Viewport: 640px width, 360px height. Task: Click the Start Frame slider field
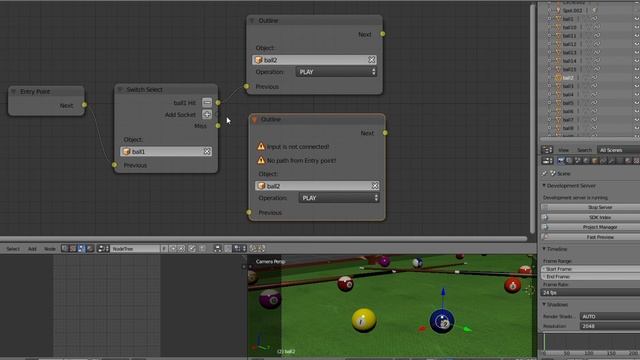pos(591,269)
